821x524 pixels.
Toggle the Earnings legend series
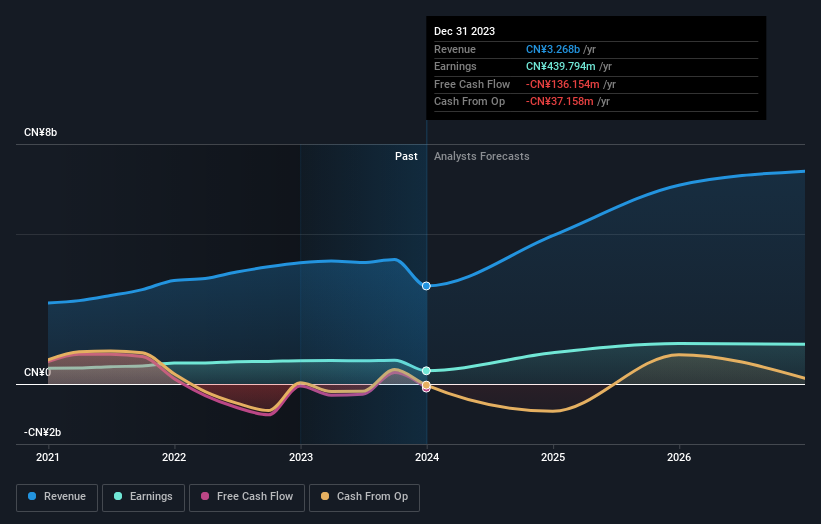click(143, 497)
